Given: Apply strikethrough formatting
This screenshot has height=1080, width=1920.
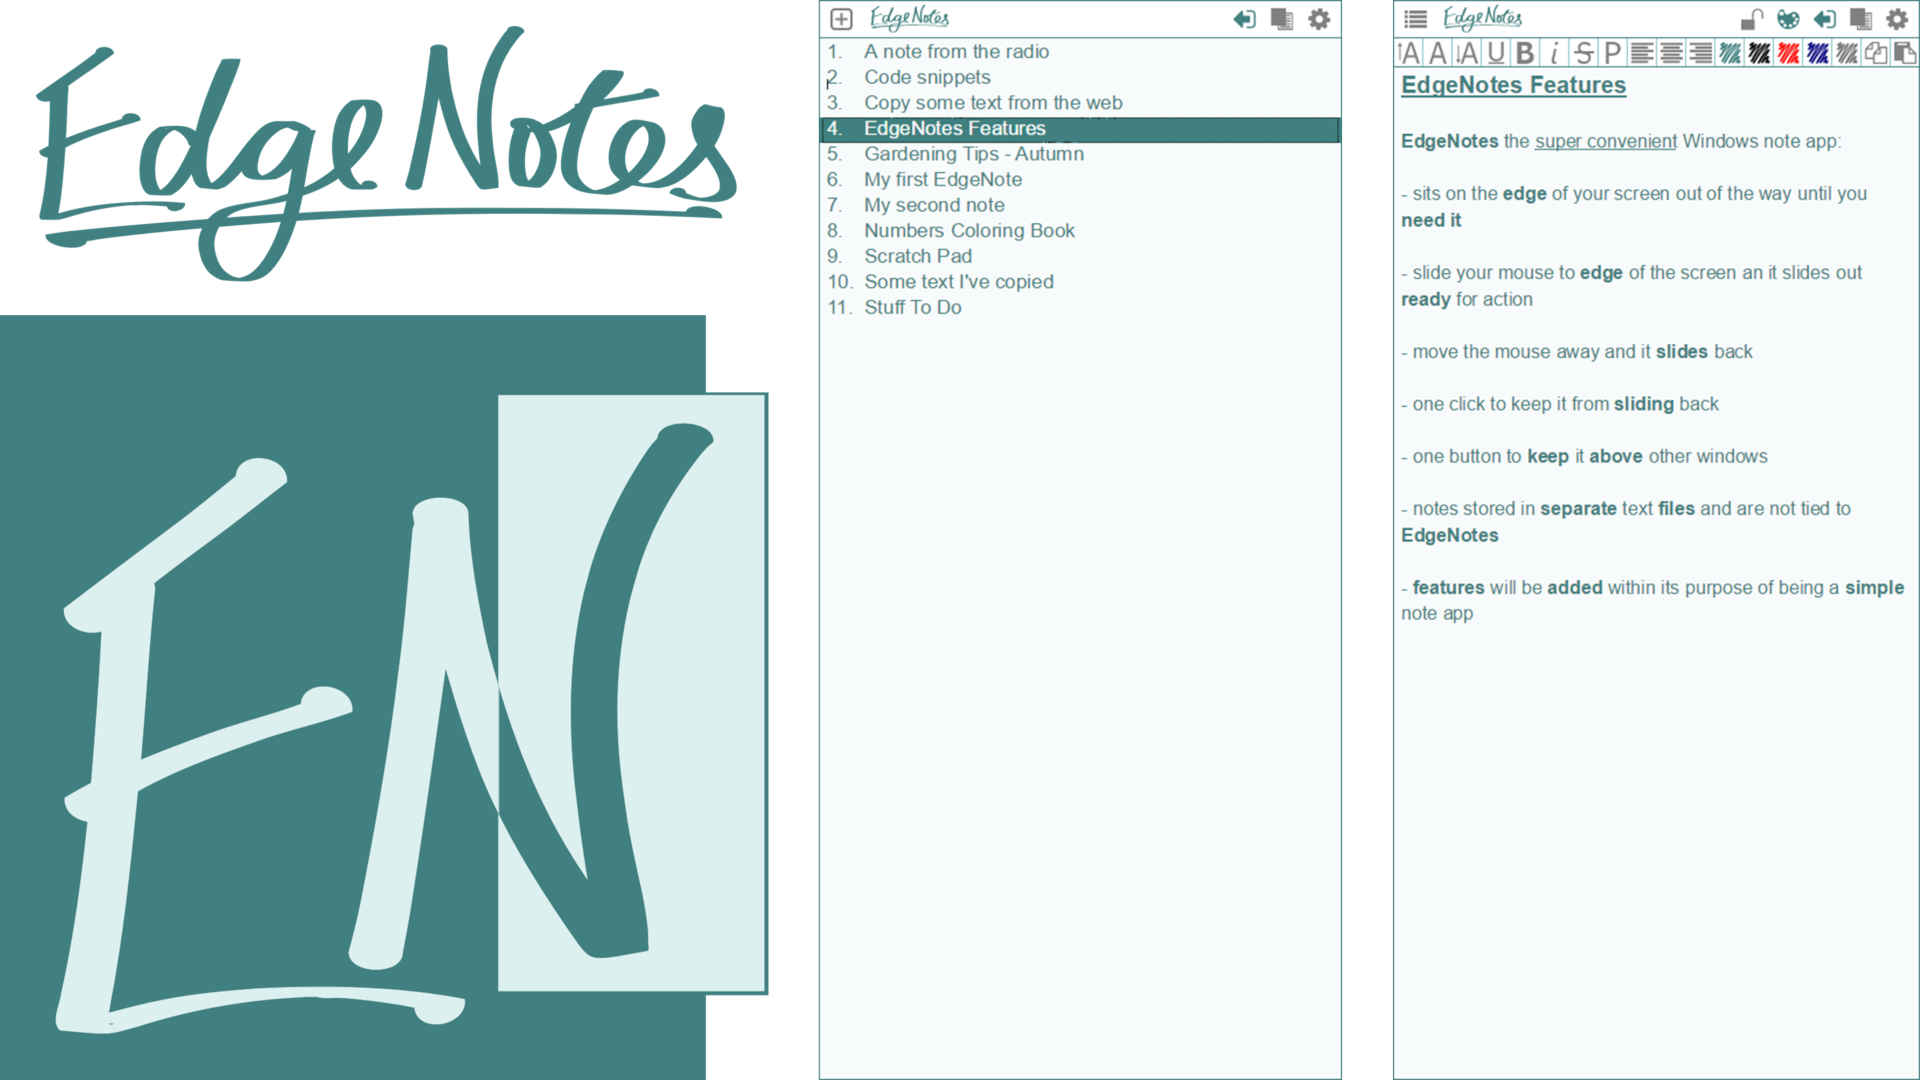Looking at the screenshot, I should pyautogui.click(x=1583, y=53).
